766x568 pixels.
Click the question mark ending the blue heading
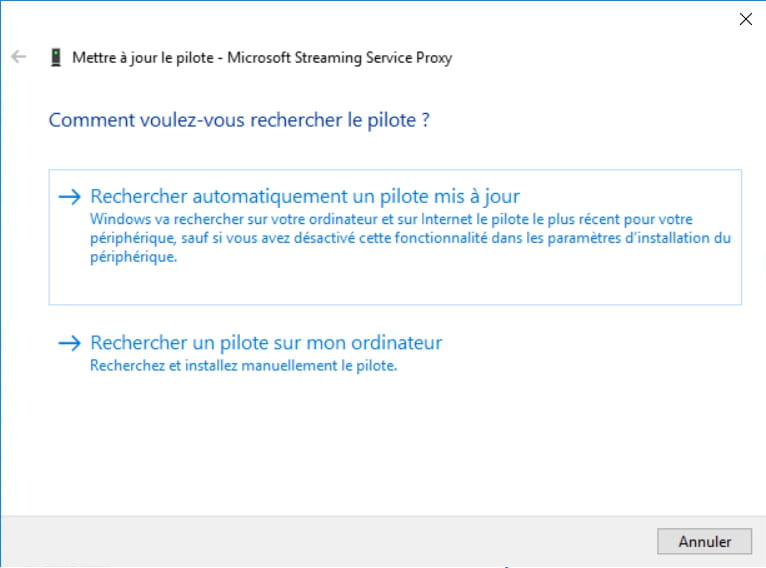(426, 120)
